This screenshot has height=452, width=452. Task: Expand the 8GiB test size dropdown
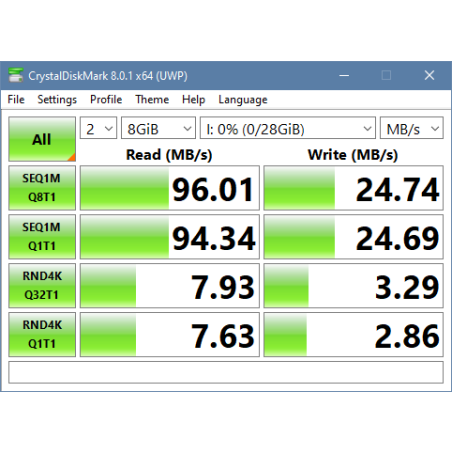158,128
